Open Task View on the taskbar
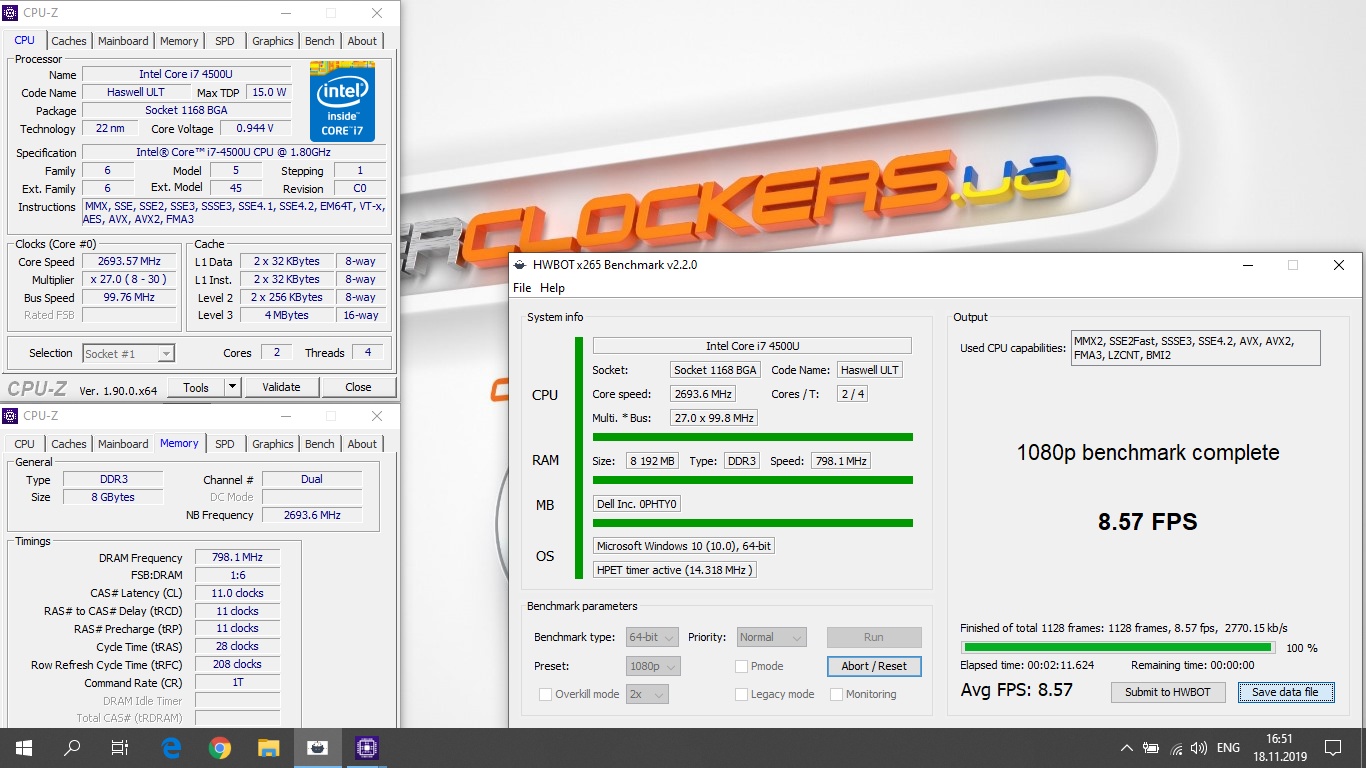Viewport: 1366px width, 768px height. pyautogui.click(x=120, y=747)
